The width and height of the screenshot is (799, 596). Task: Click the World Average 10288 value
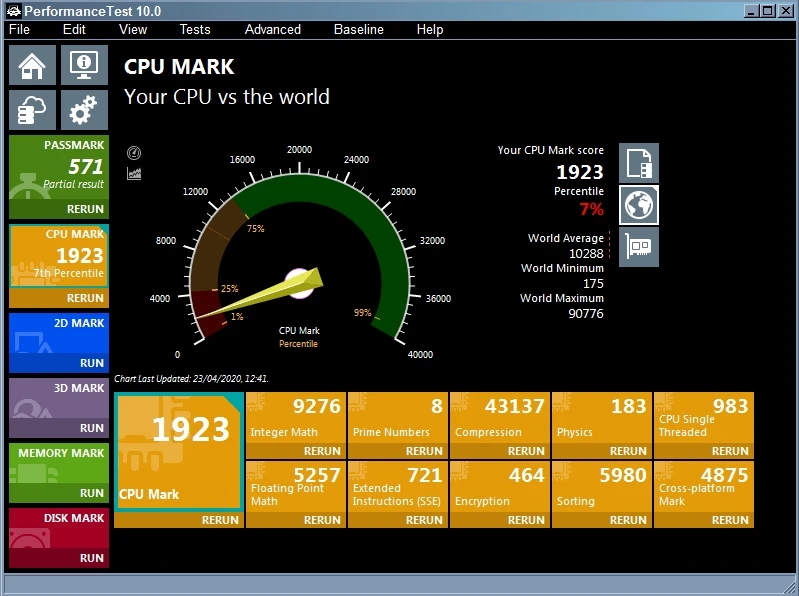586,254
